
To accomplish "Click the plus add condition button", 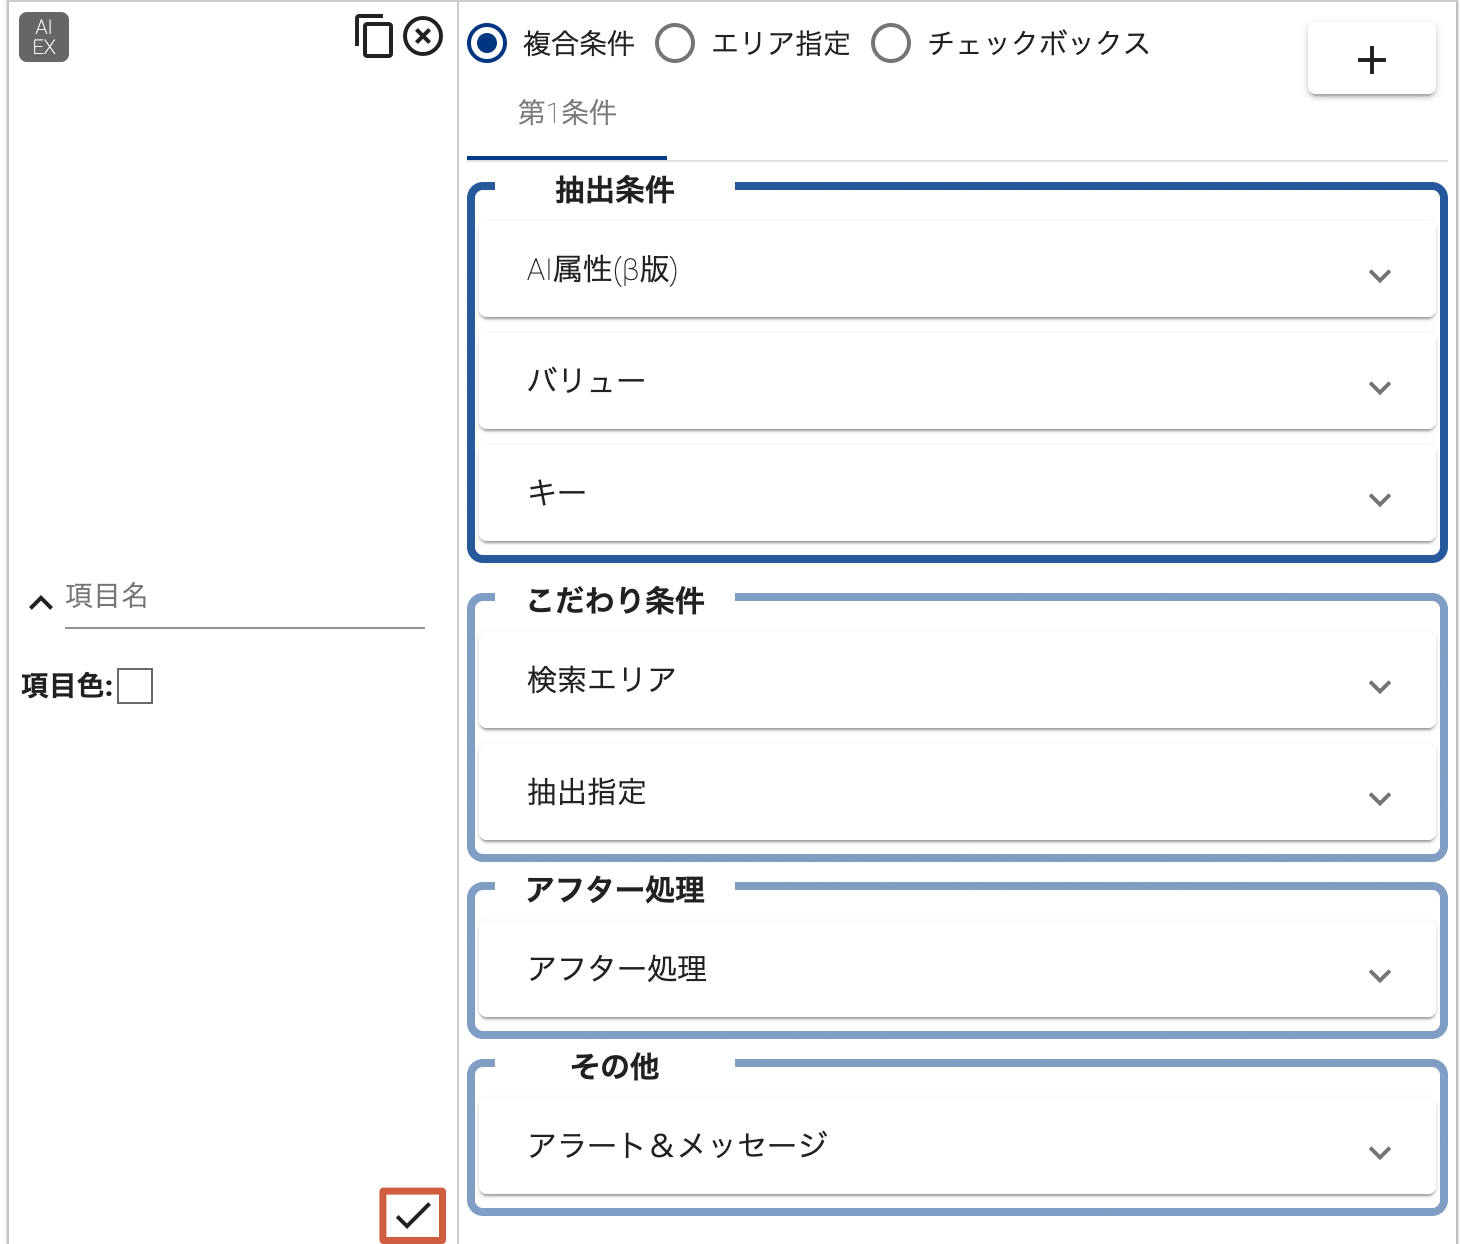I will [1371, 60].
